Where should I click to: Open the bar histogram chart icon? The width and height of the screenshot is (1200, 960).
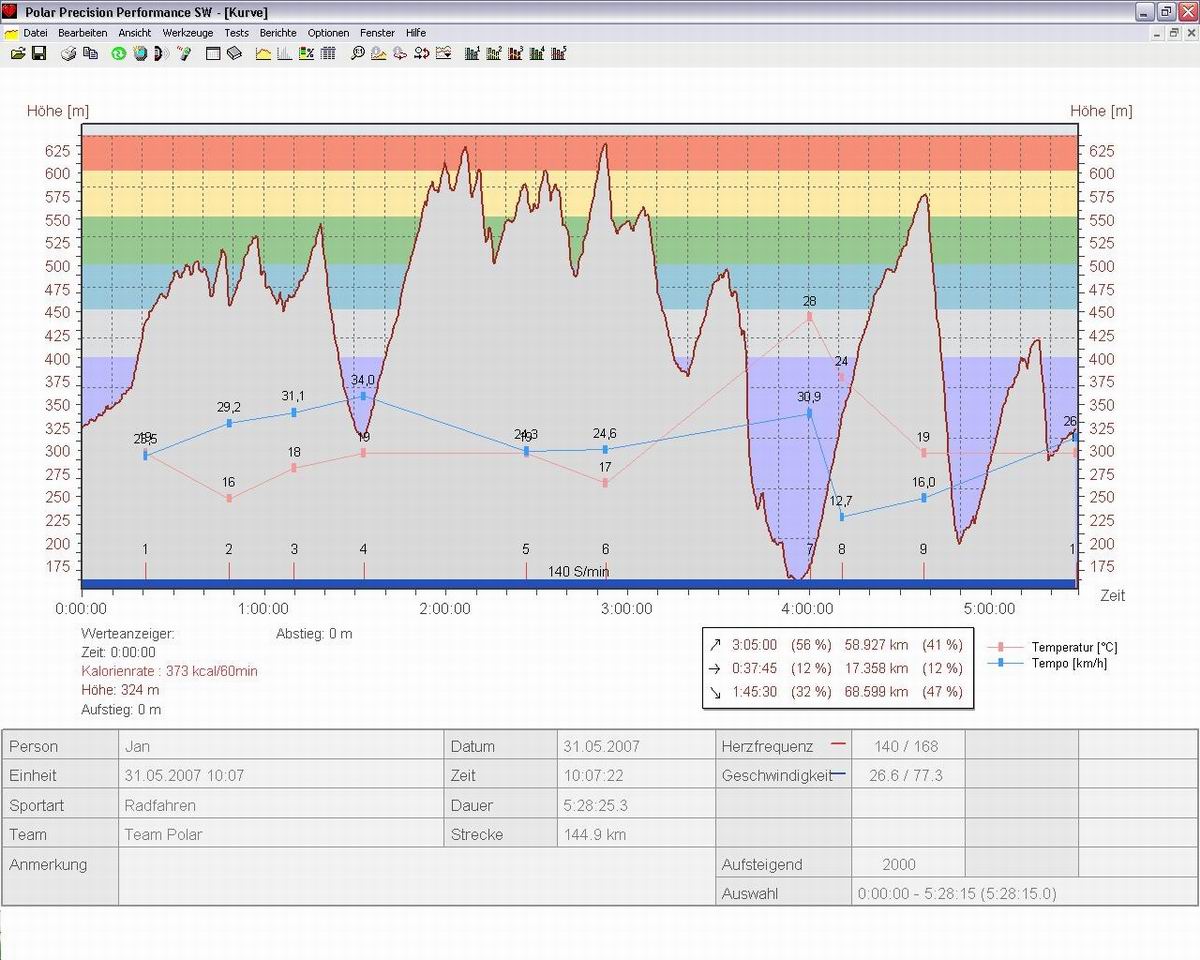pos(285,53)
